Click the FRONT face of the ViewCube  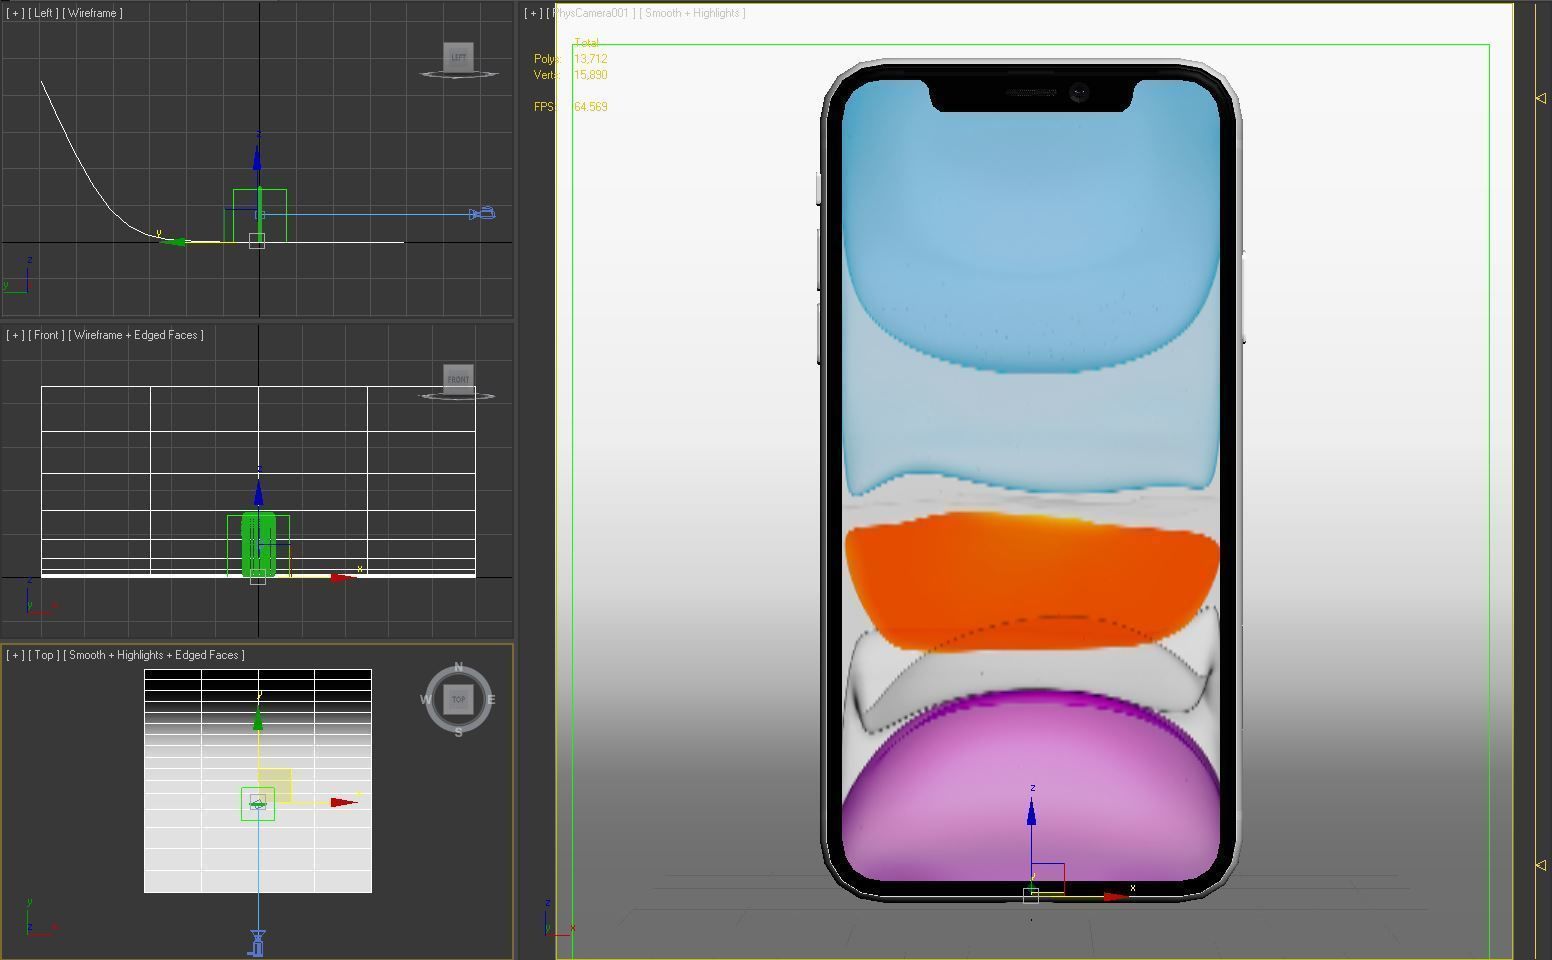pos(458,379)
